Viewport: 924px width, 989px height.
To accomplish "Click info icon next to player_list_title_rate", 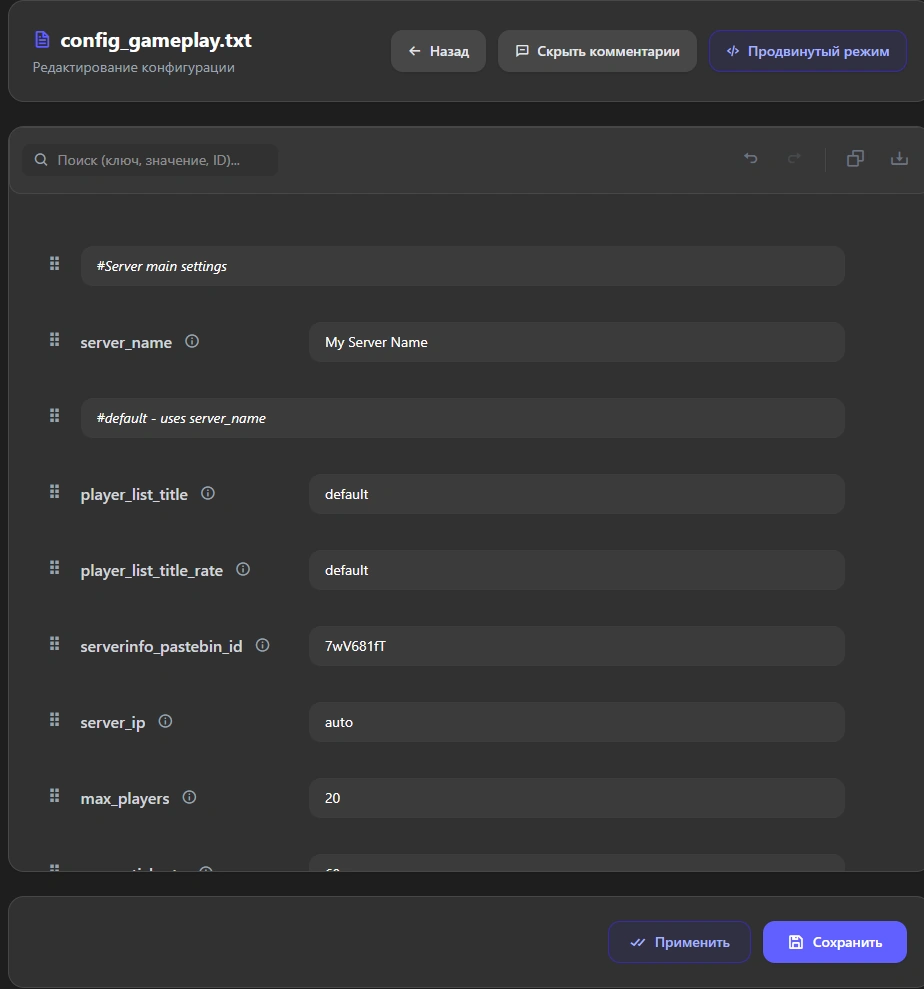I will (243, 570).
